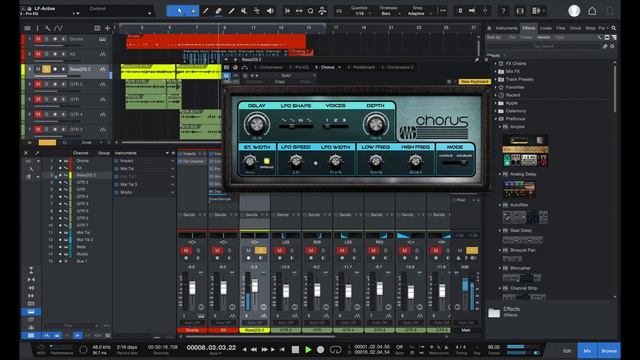Toggle the Chorus plugin power button
This screenshot has width=640, height=360.
click(x=227, y=76)
